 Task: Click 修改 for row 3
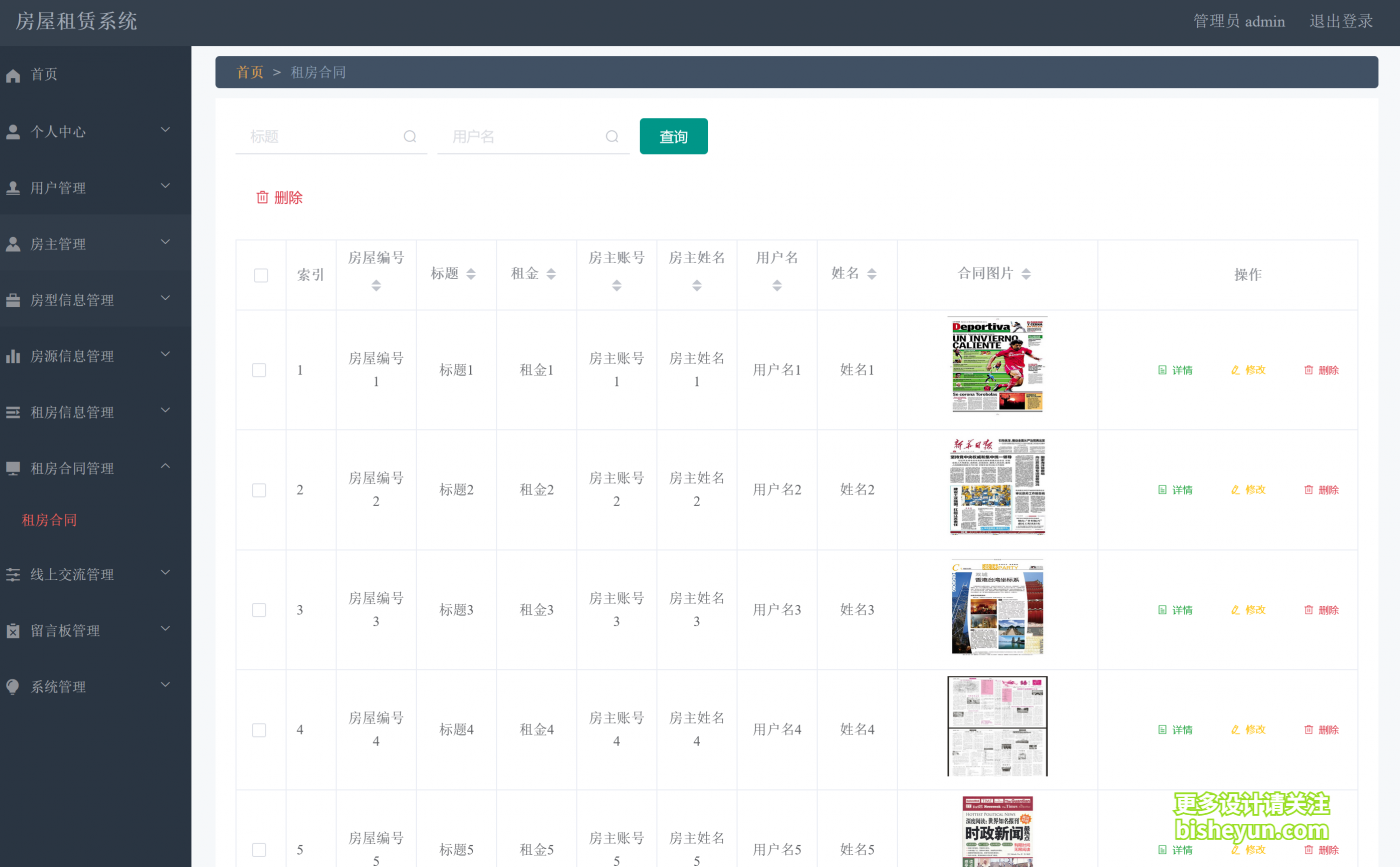pos(1248,610)
